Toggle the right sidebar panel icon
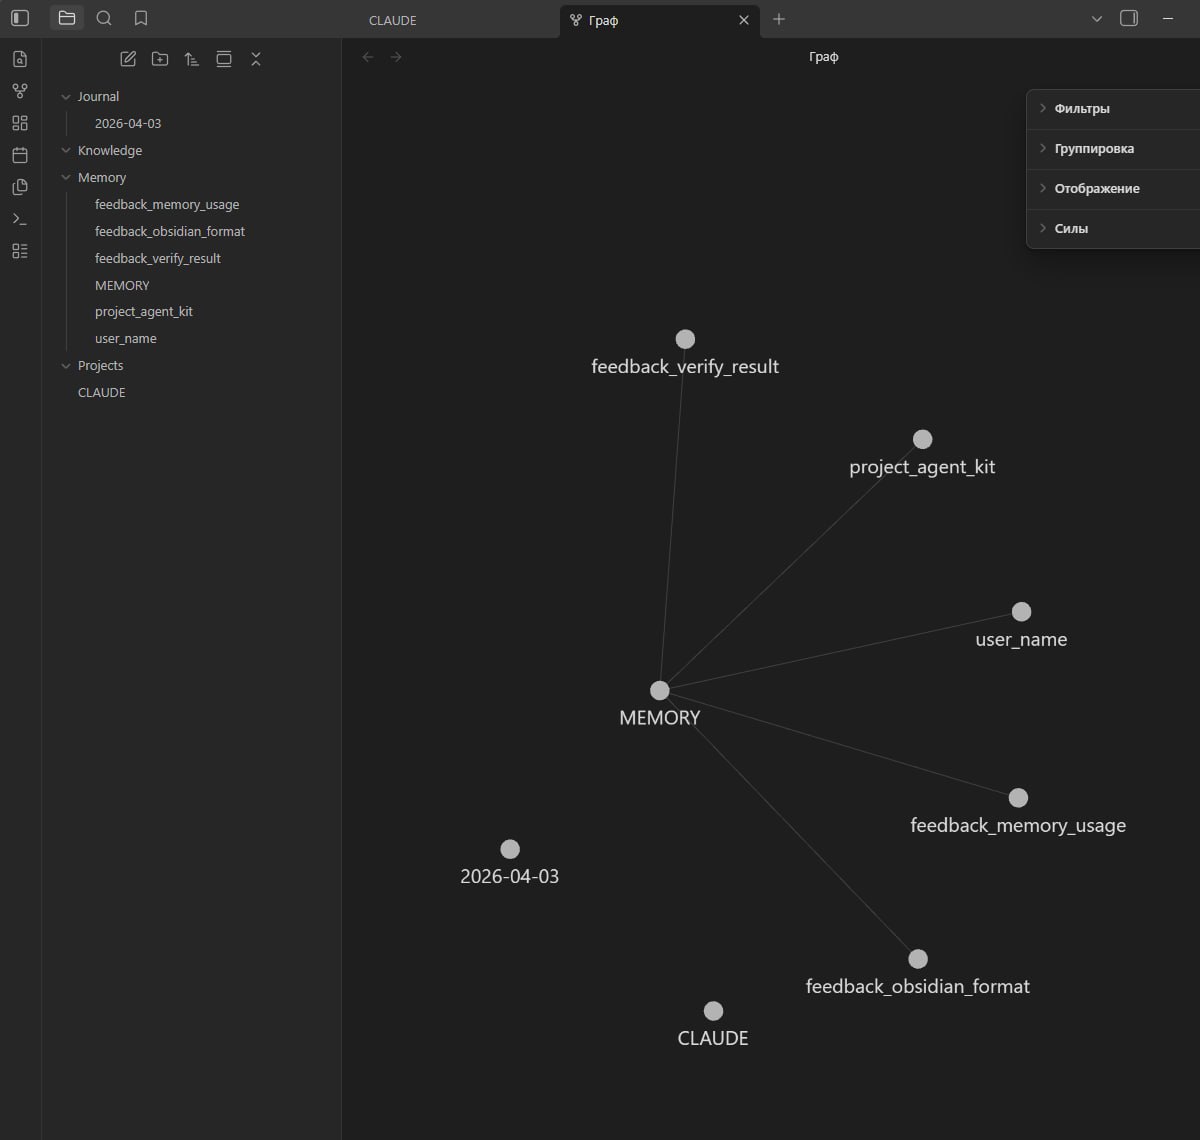 click(1129, 18)
